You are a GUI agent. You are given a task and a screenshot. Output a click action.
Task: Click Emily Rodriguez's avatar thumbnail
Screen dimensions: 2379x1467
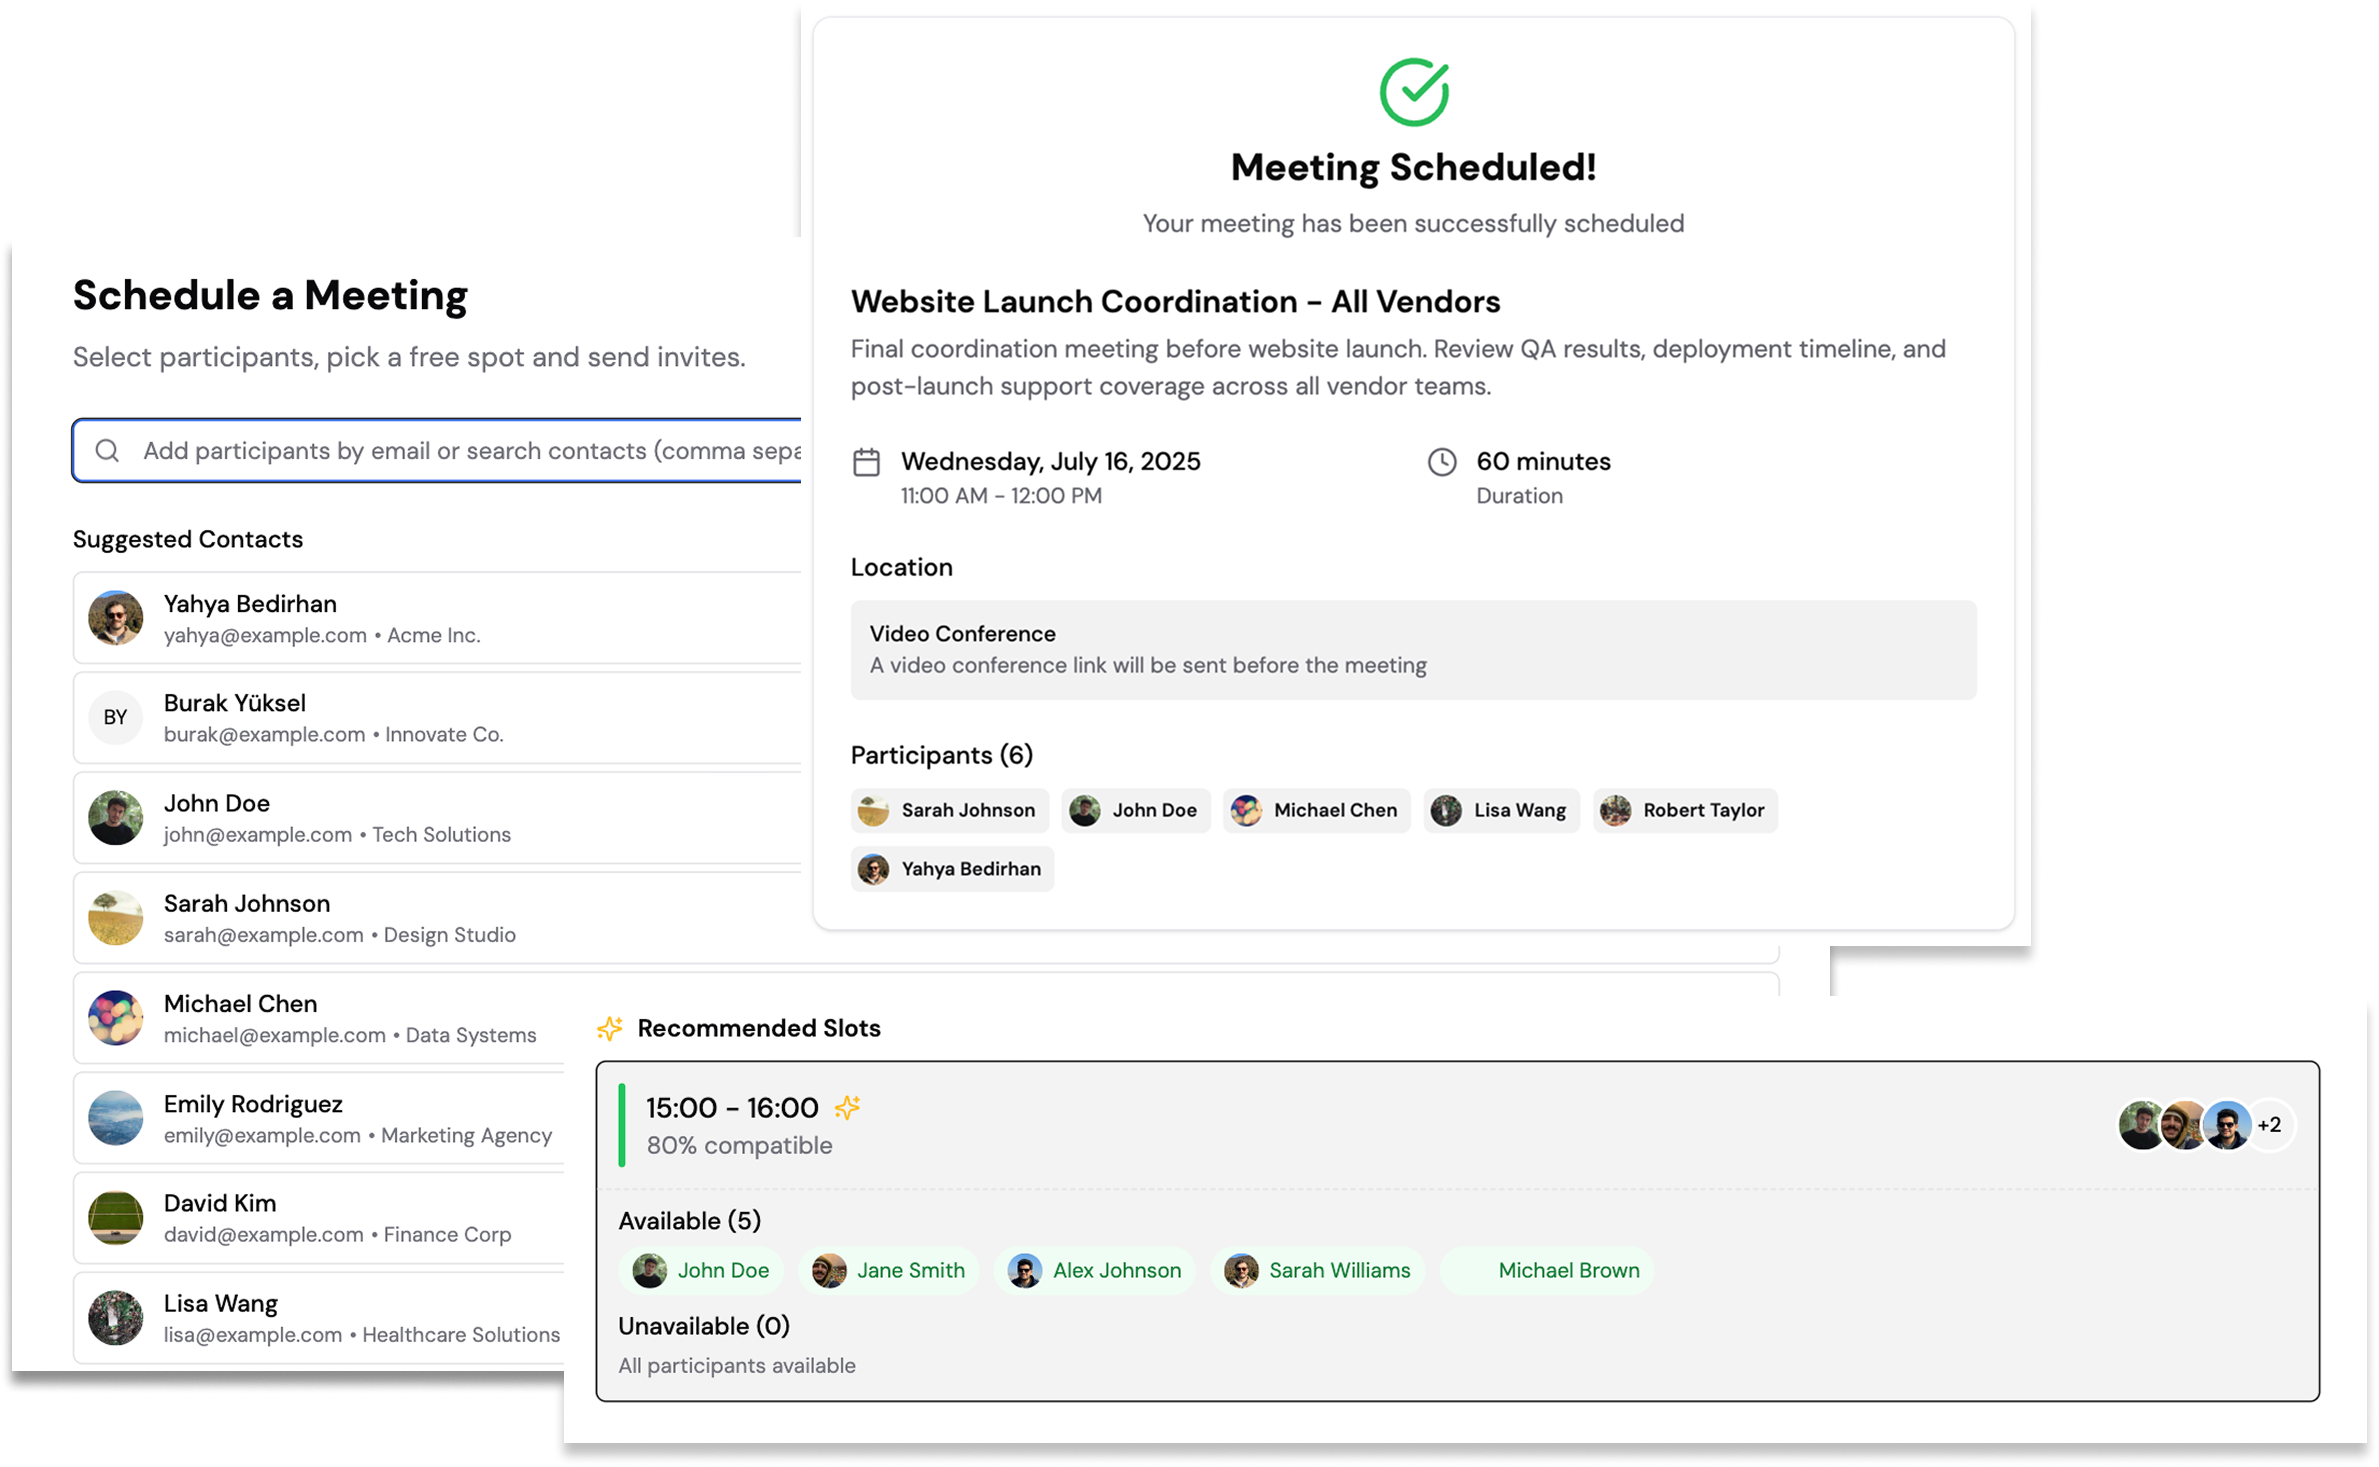(115, 1117)
